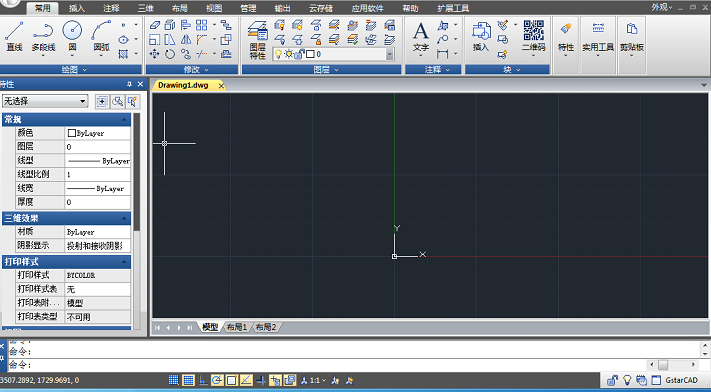Select the Polyline (多段线) tool

[43, 35]
